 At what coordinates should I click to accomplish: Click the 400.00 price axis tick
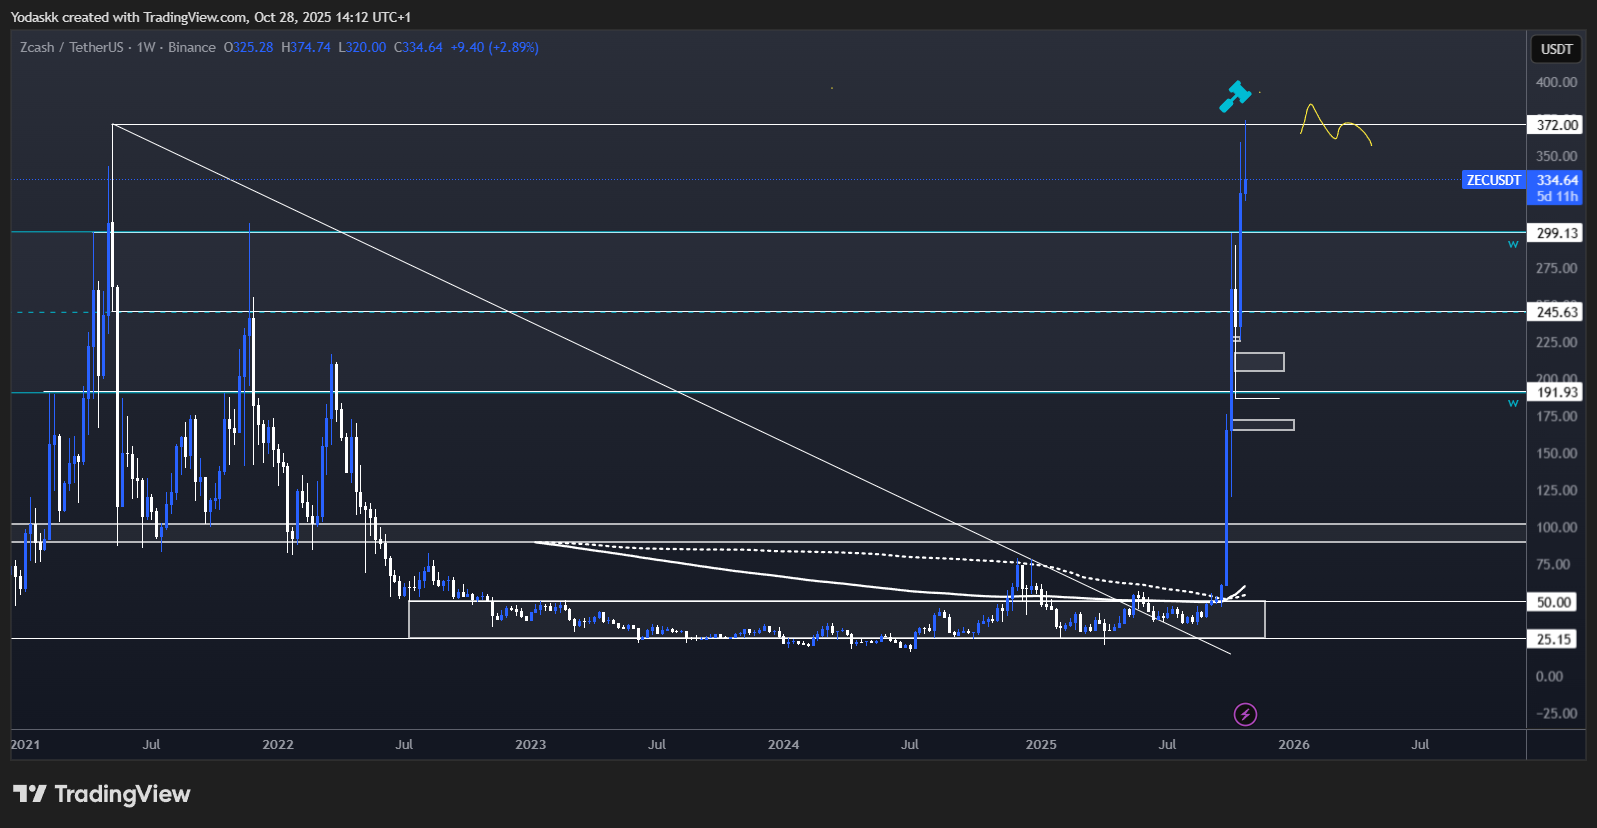[1557, 82]
